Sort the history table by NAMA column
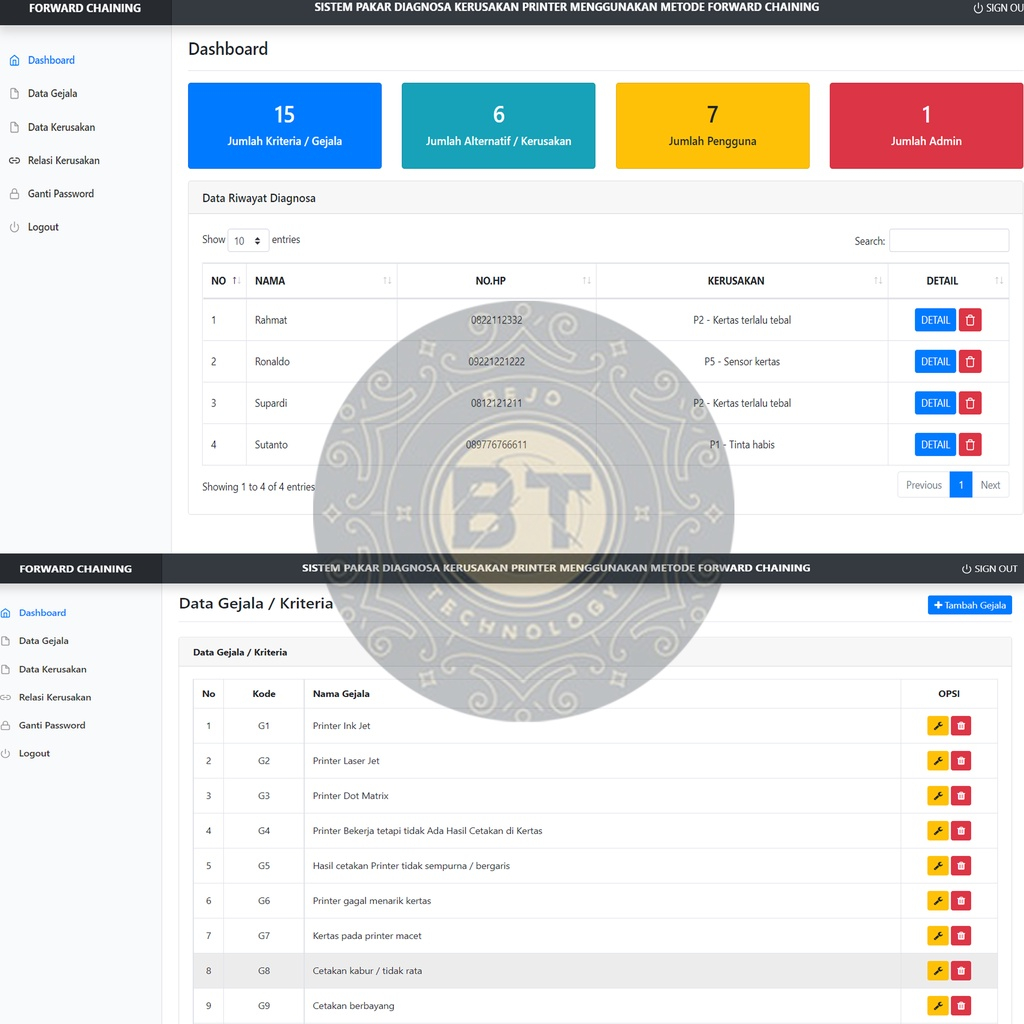1024x1024 pixels. tap(320, 281)
